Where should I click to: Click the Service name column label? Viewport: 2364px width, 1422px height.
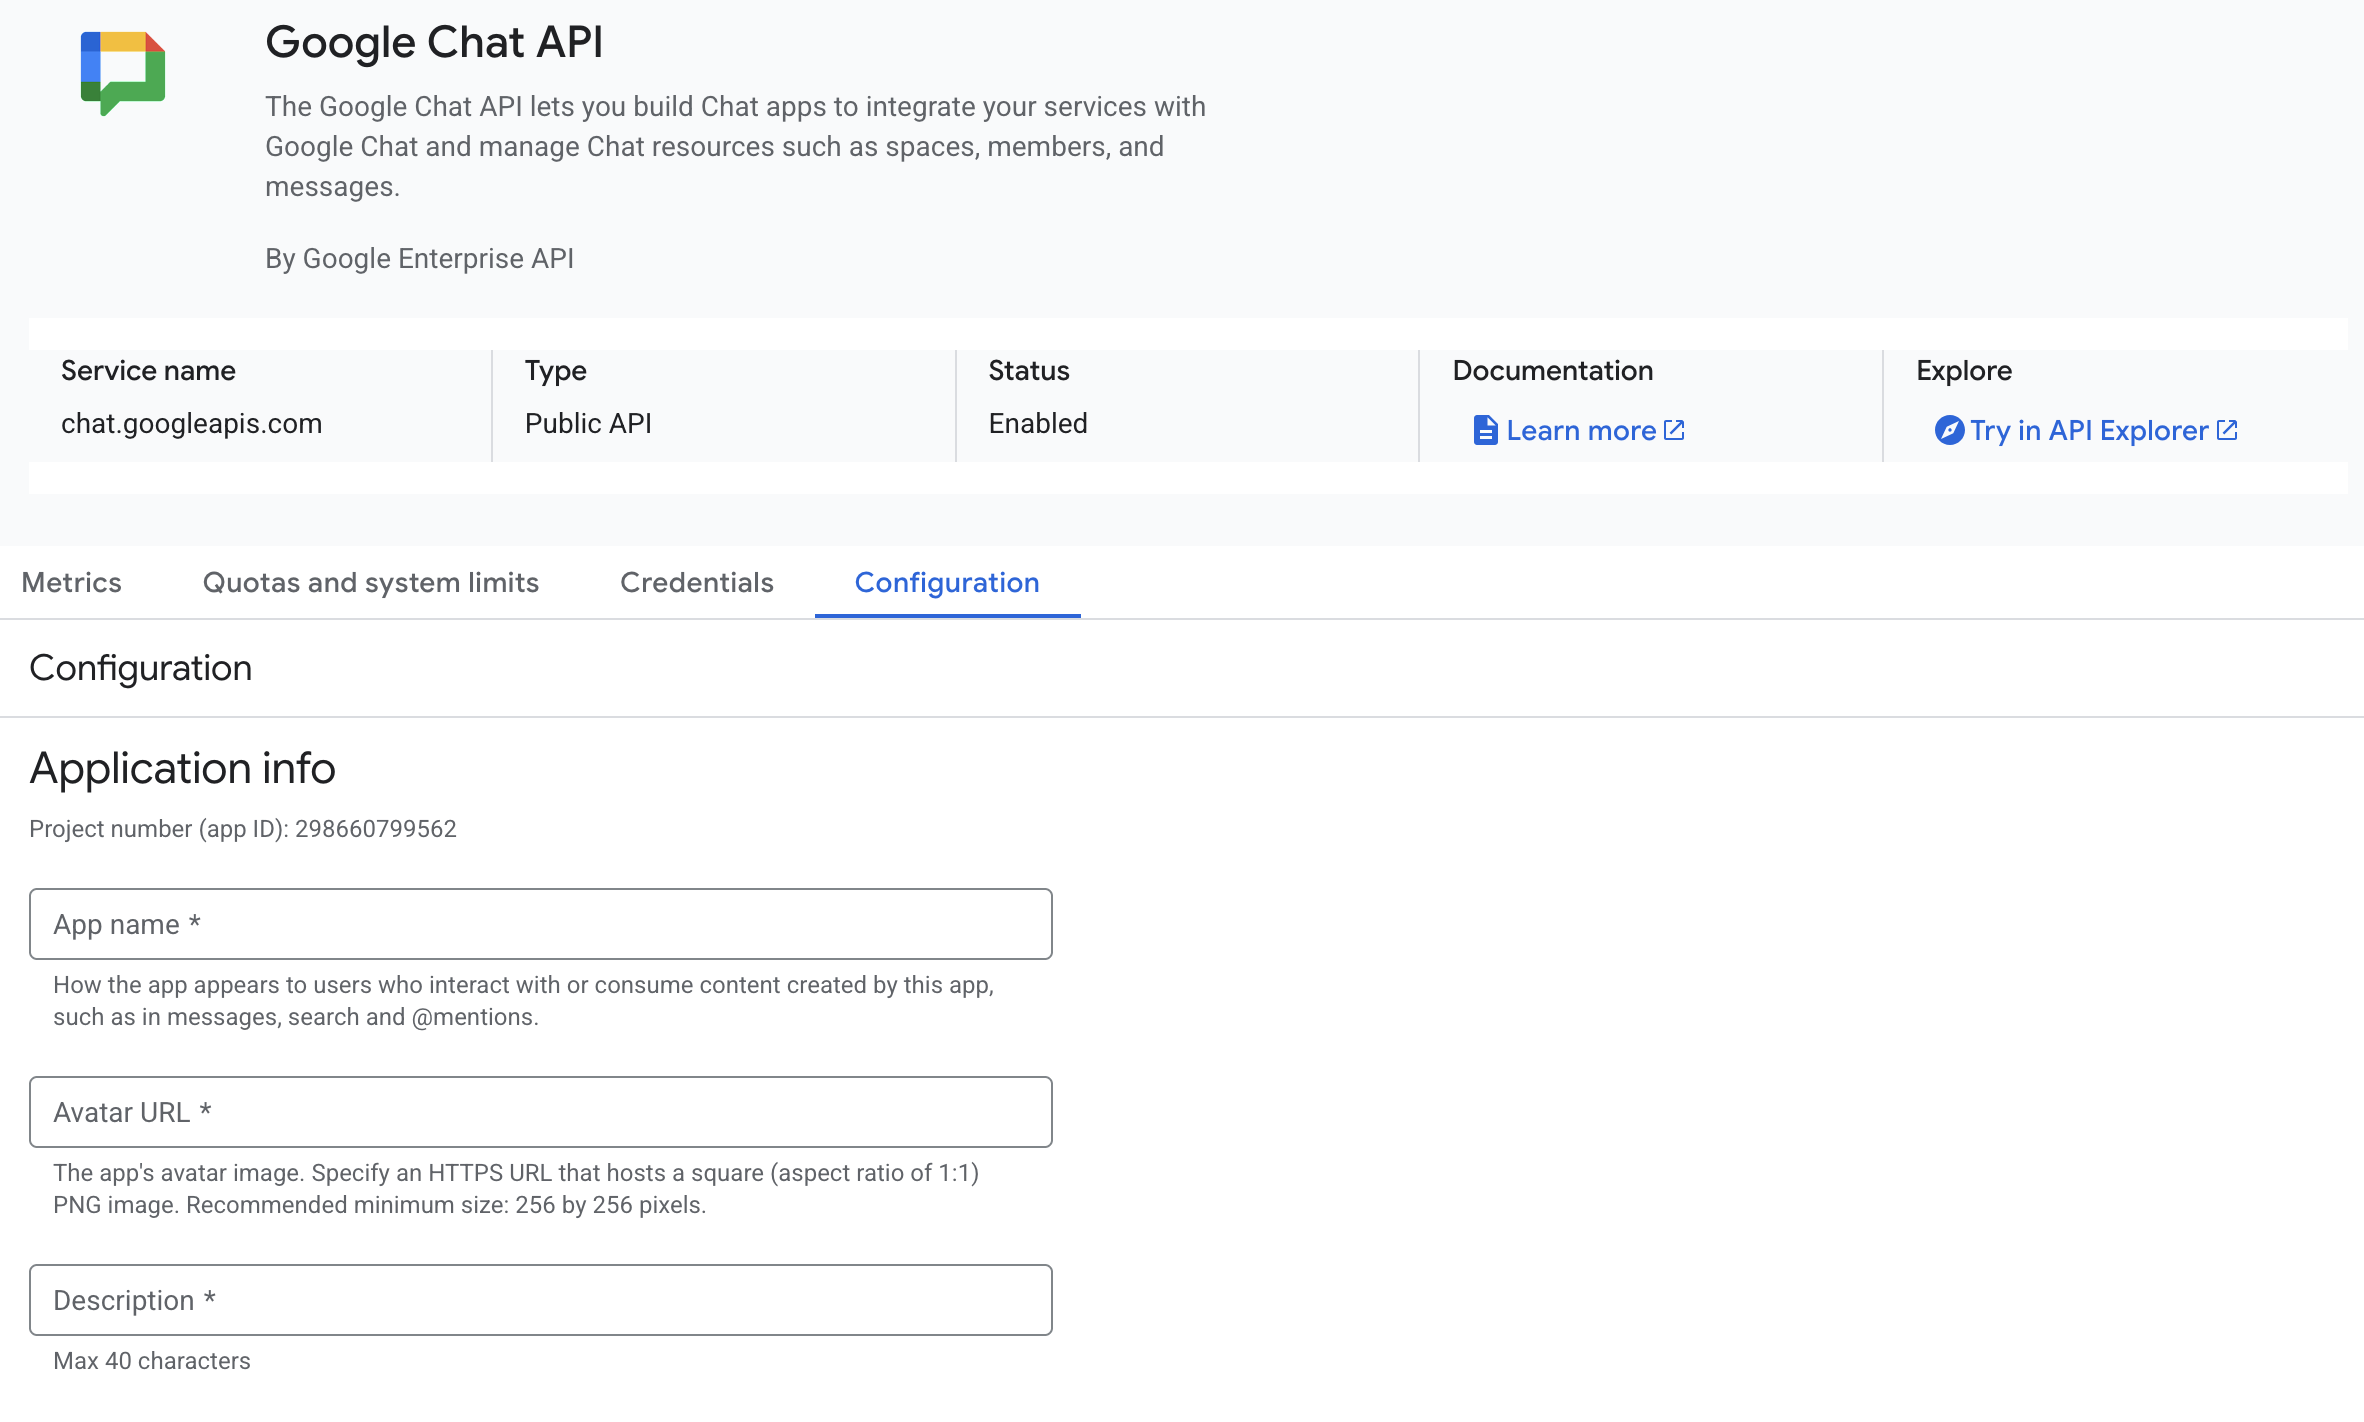tap(148, 371)
